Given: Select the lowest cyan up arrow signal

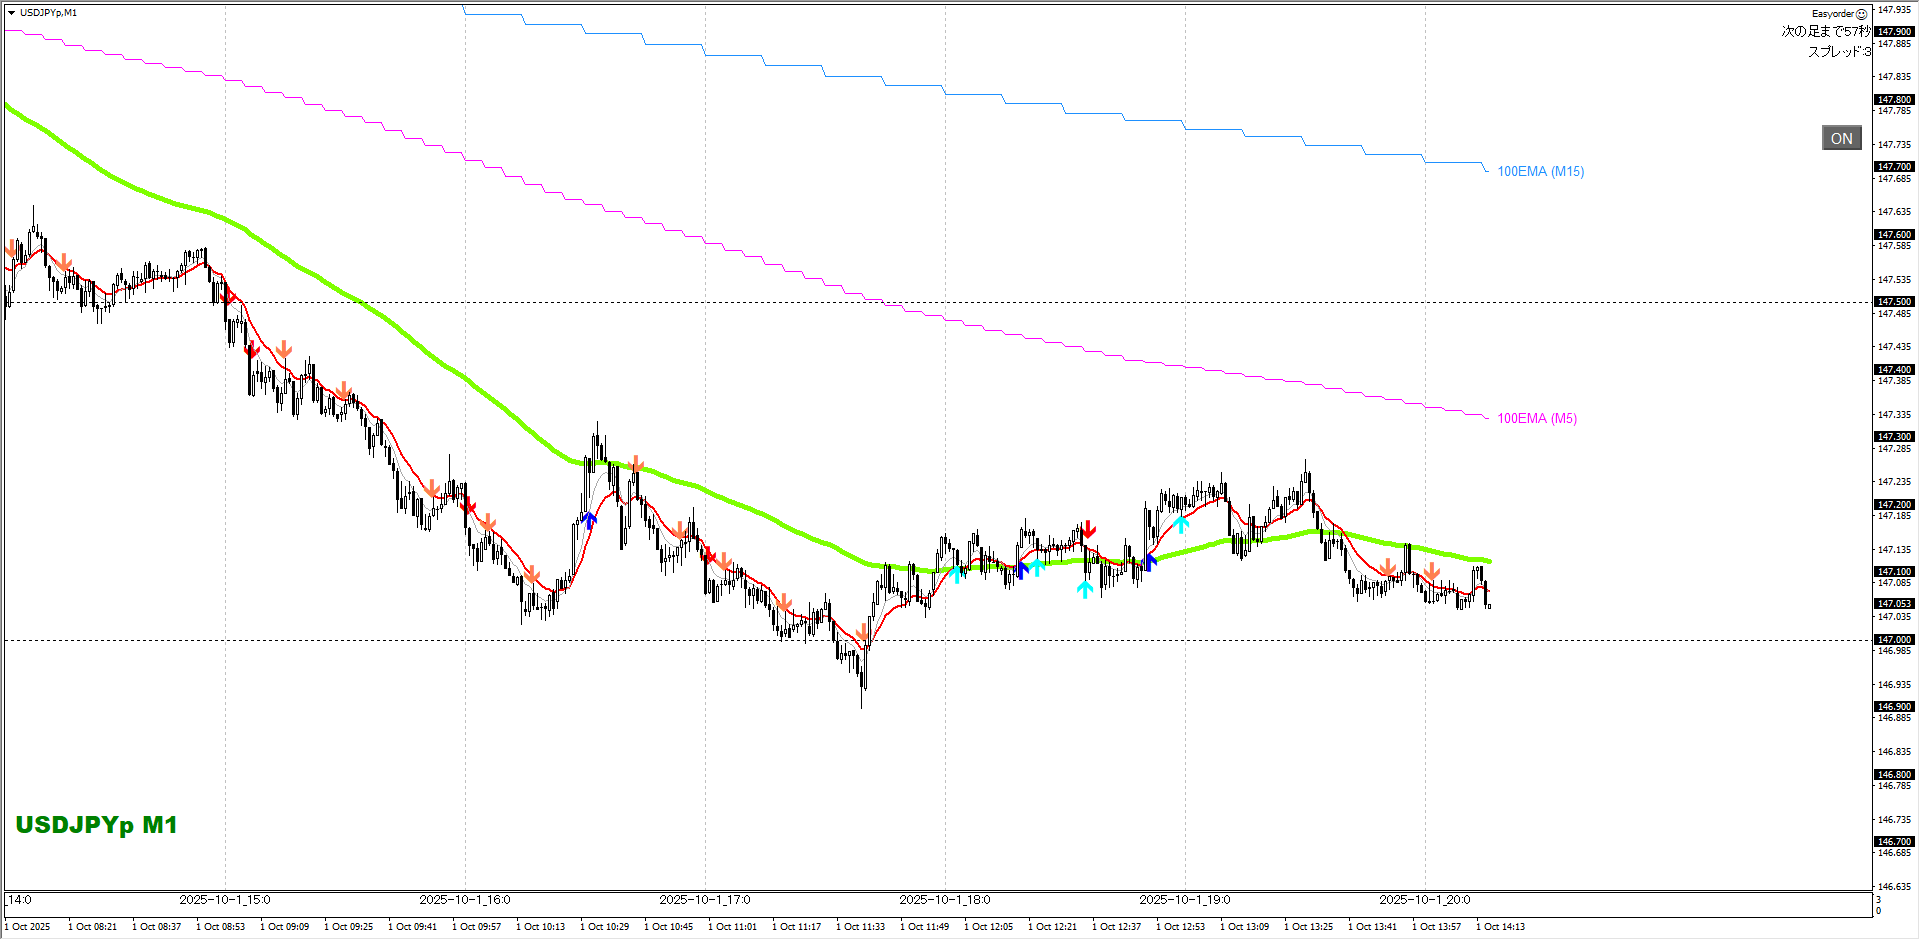Looking at the screenshot, I should coord(1085,590).
